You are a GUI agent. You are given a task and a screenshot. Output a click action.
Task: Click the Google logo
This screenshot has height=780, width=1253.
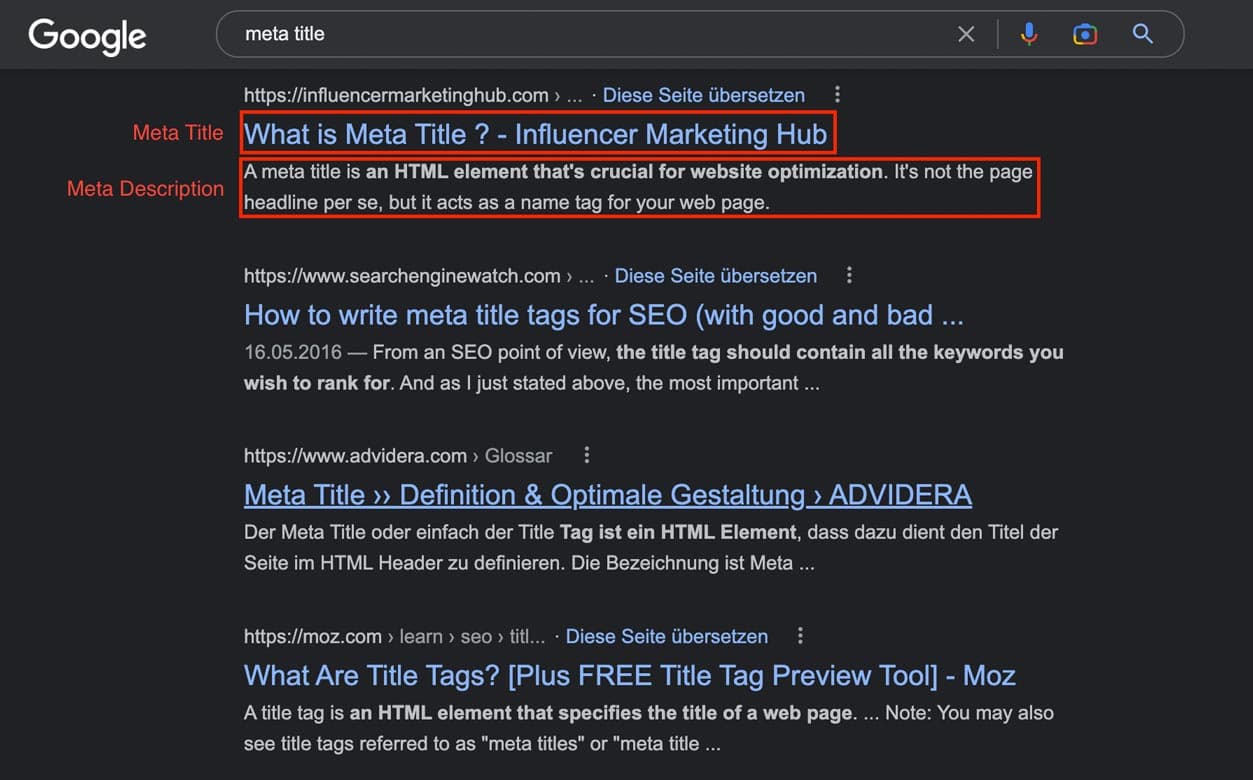point(87,36)
